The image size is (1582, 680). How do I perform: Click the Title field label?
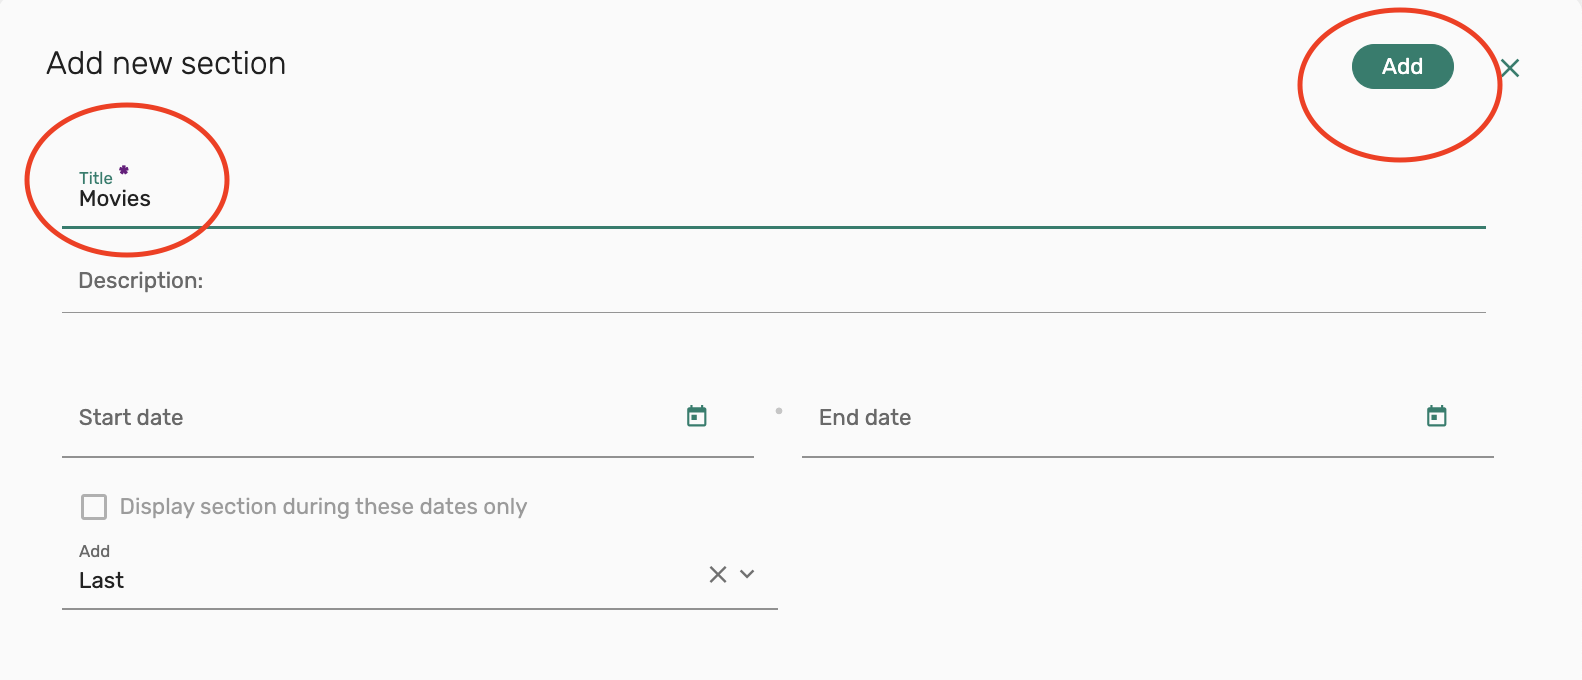96,178
